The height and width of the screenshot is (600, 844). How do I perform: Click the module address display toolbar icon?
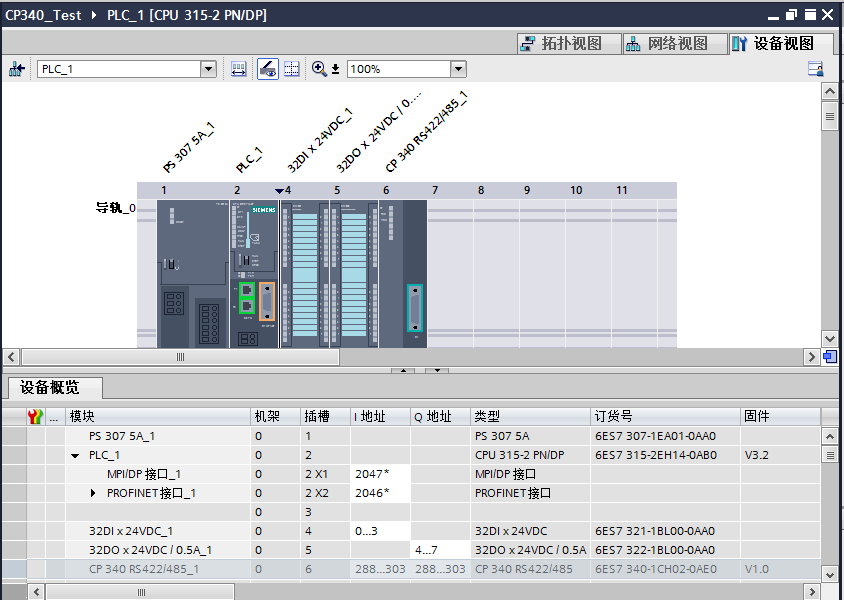click(238, 69)
